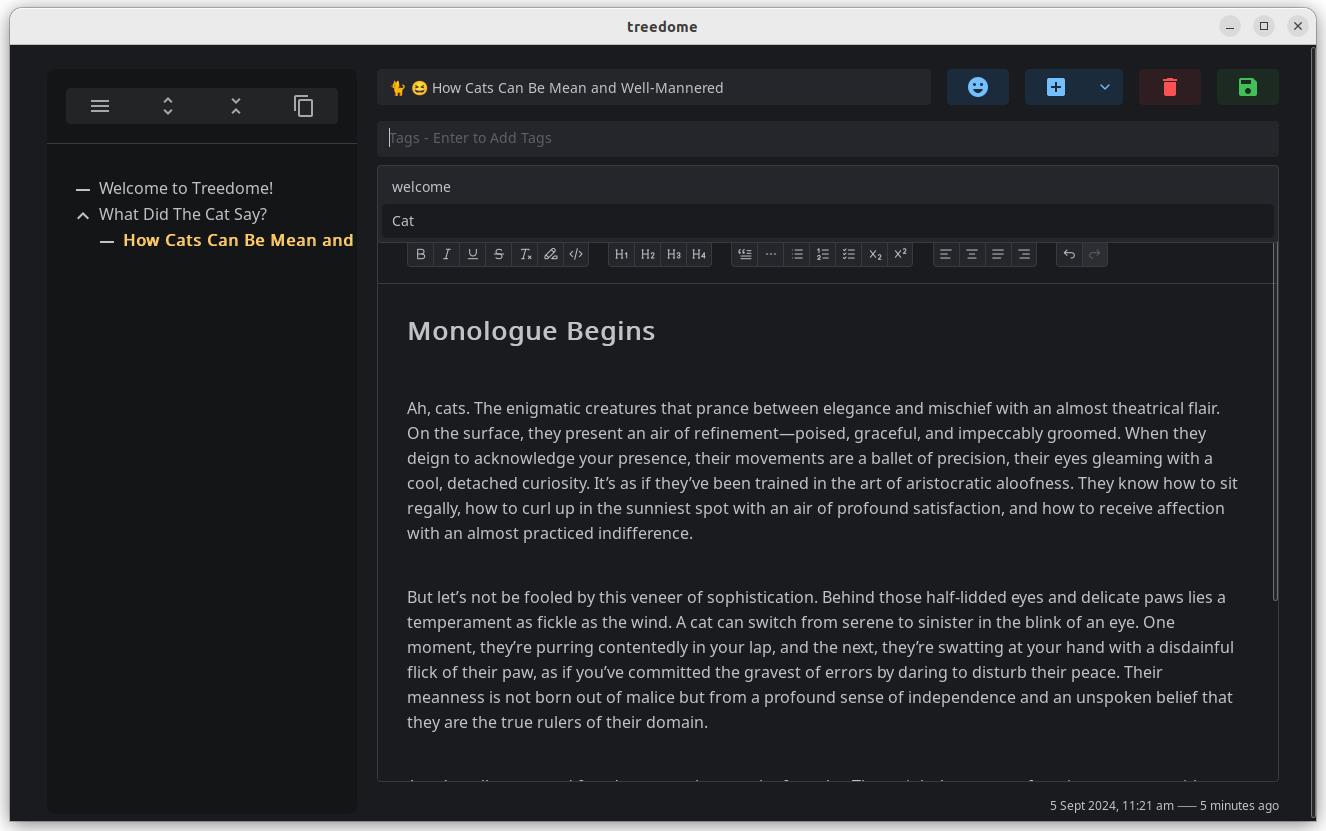
Task: Clear formatting with the Tx icon
Action: coord(525,254)
